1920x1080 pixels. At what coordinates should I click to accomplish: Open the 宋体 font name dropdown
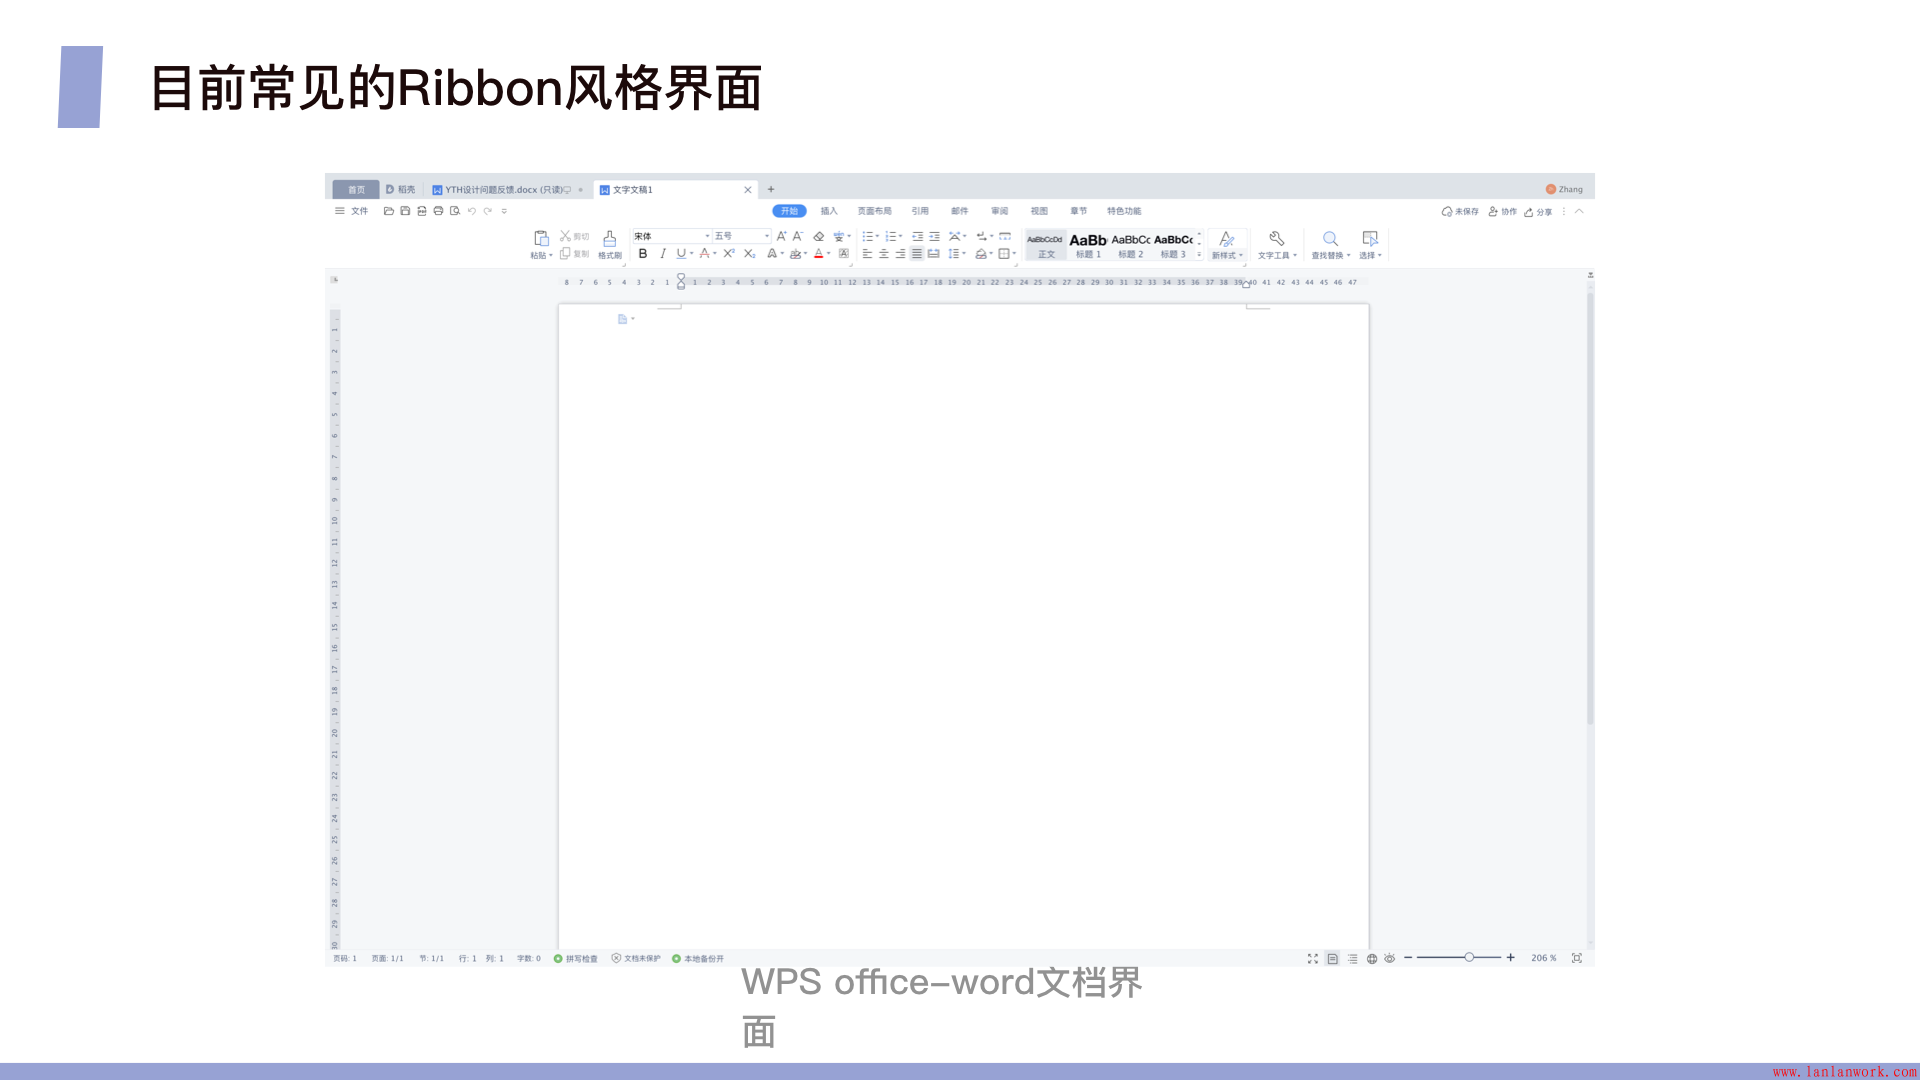coord(707,236)
